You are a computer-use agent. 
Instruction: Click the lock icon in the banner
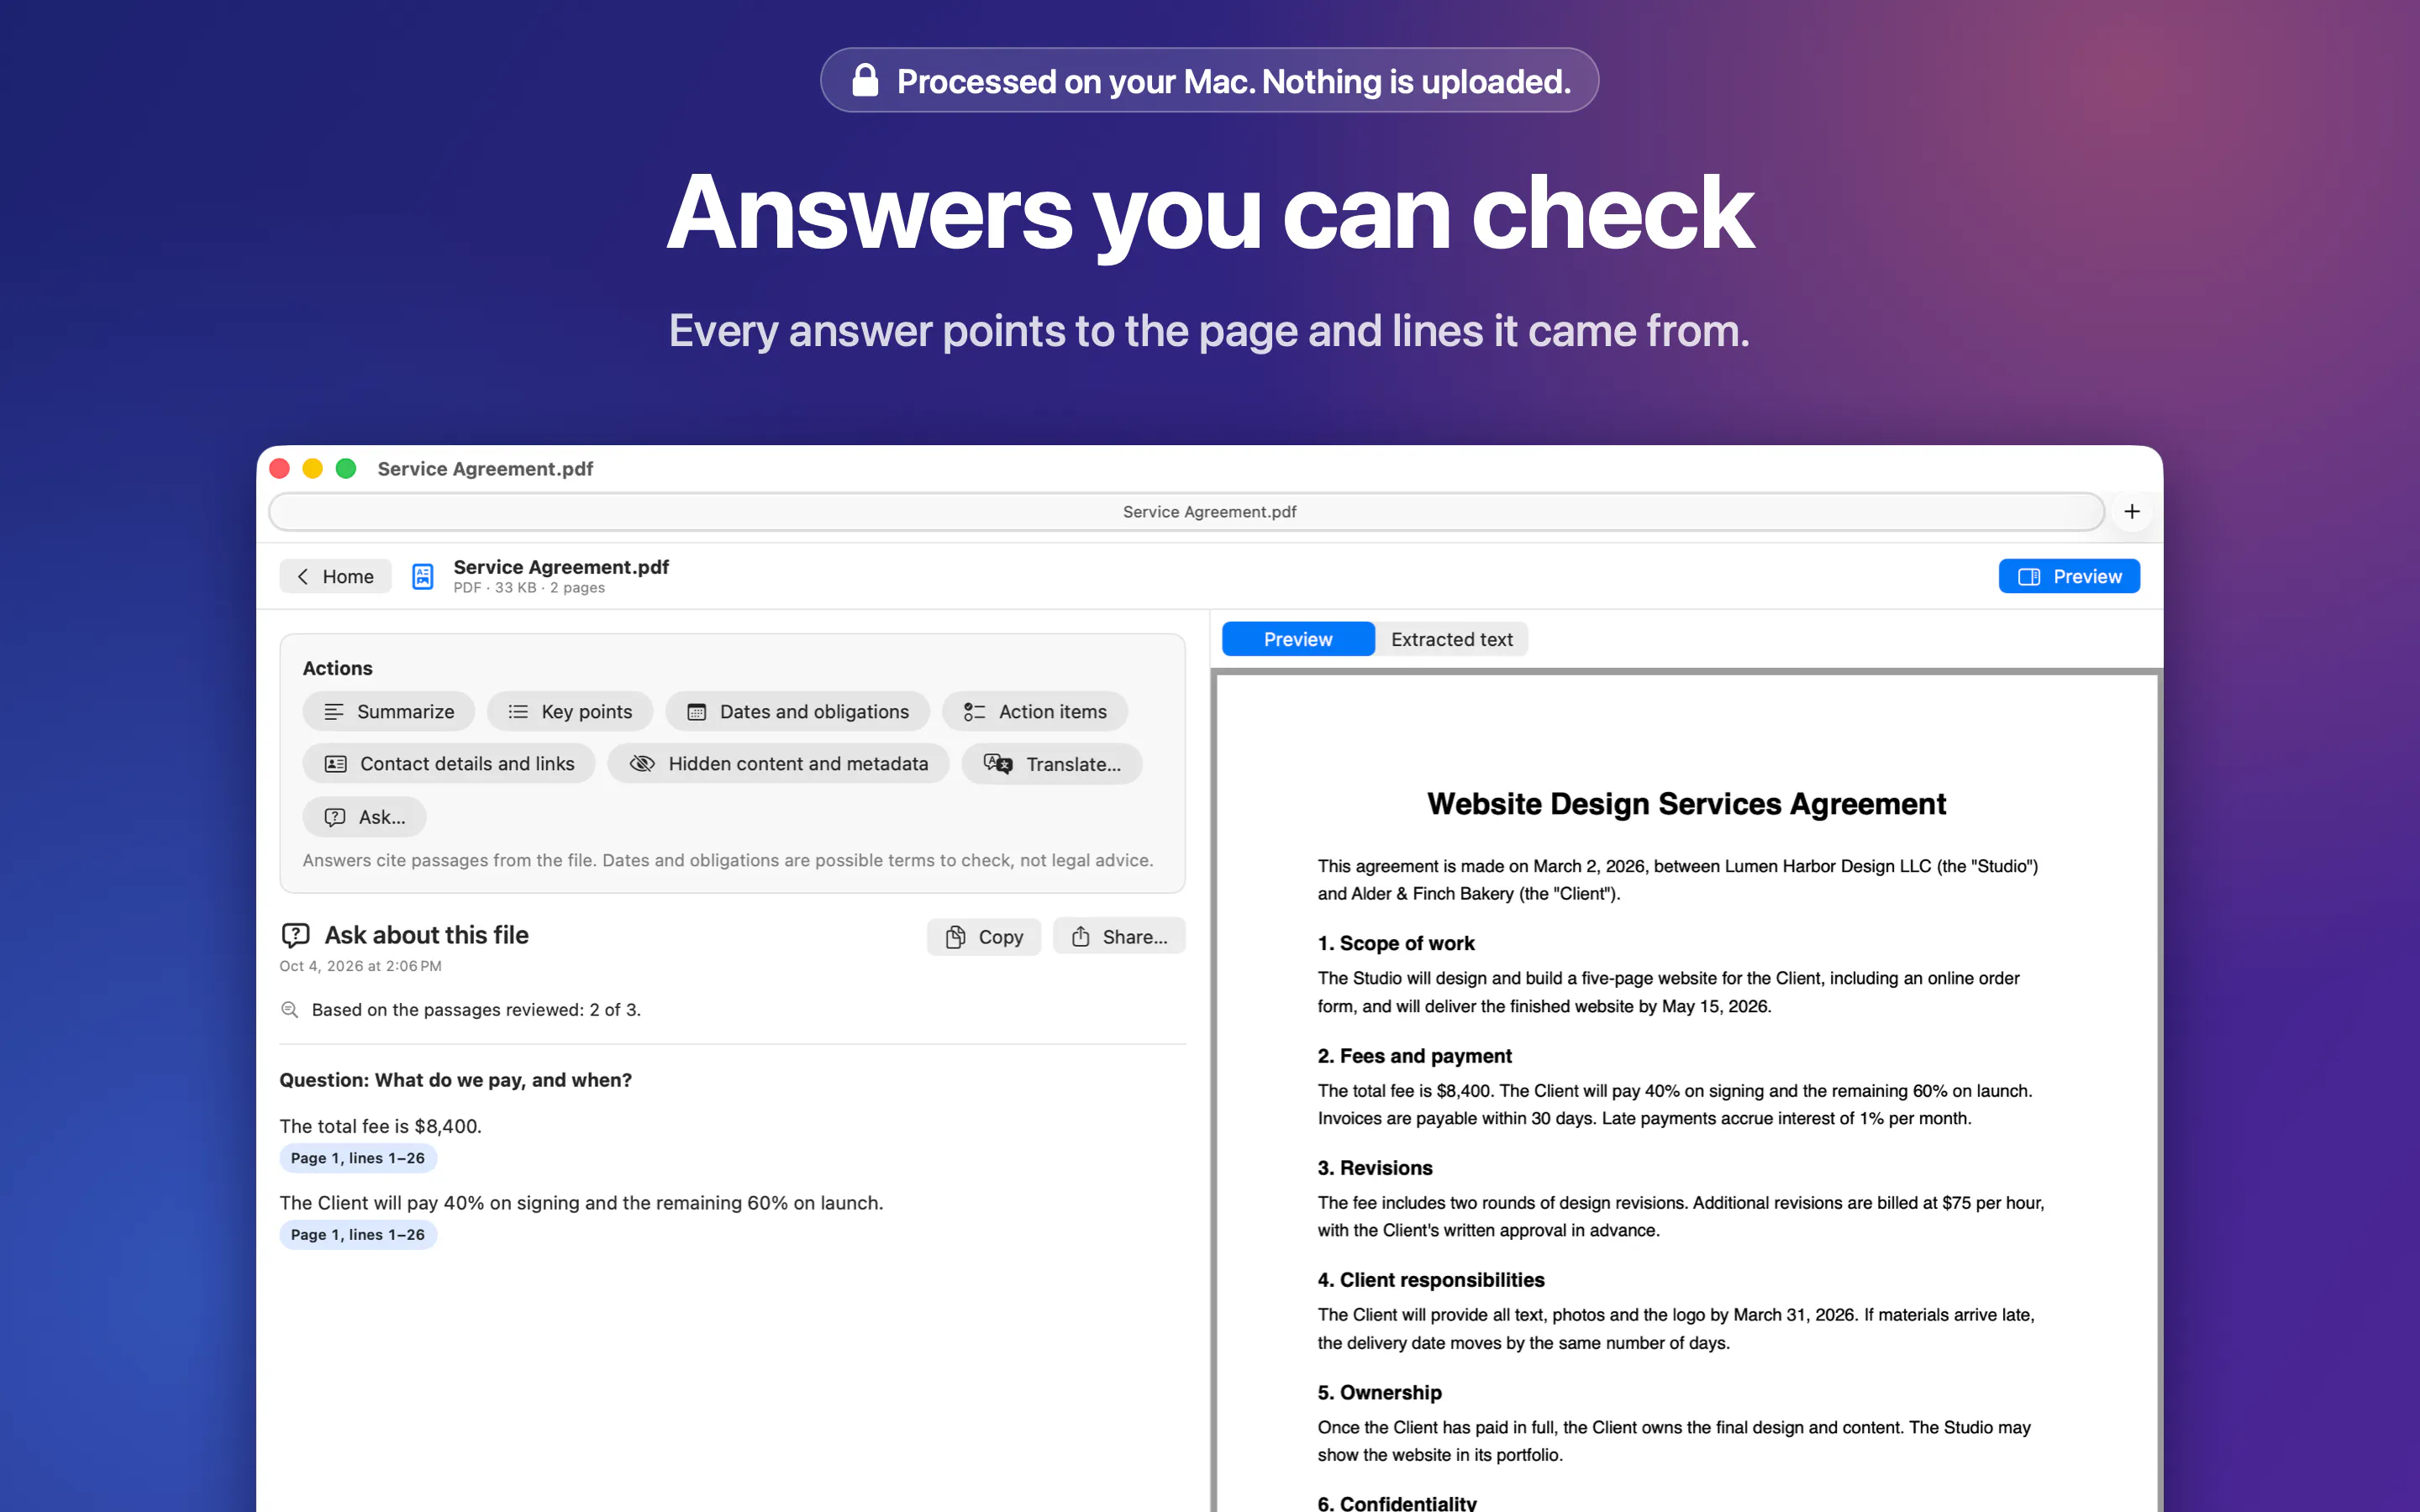coord(865,80)
